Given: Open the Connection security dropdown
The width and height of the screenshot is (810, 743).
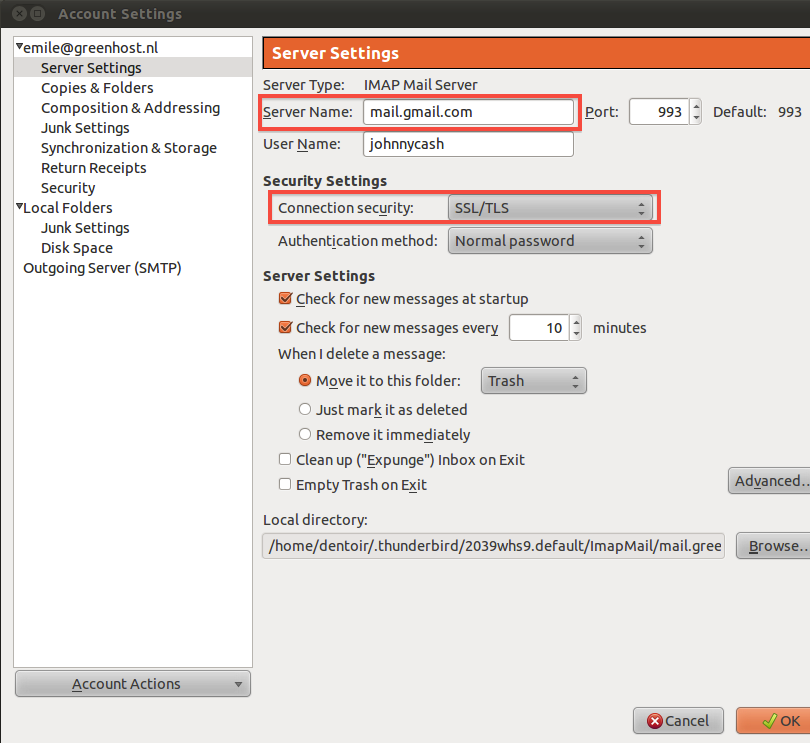Looking at the screenshot, I should tap(549, 208).
